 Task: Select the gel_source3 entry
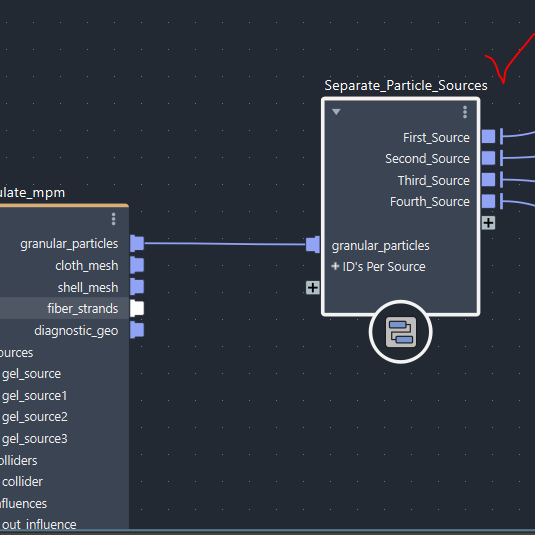click(x=35, y=439)
